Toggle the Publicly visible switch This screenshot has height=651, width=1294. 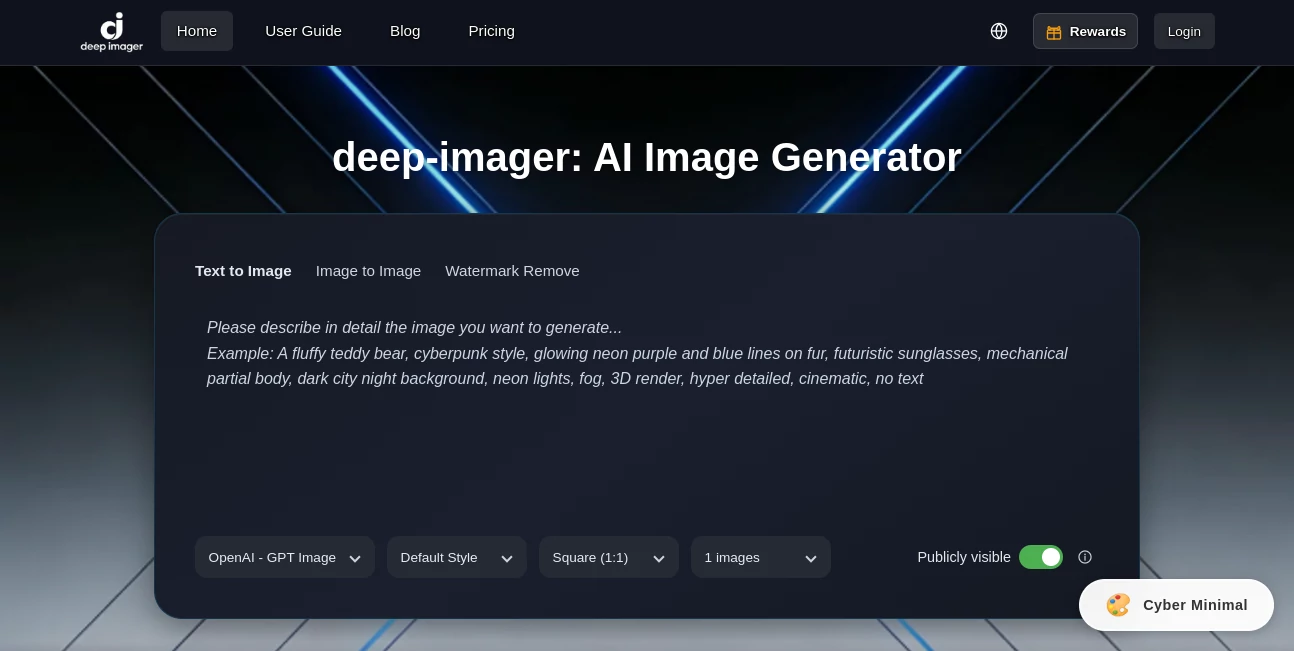click(x=1041, y=557)
